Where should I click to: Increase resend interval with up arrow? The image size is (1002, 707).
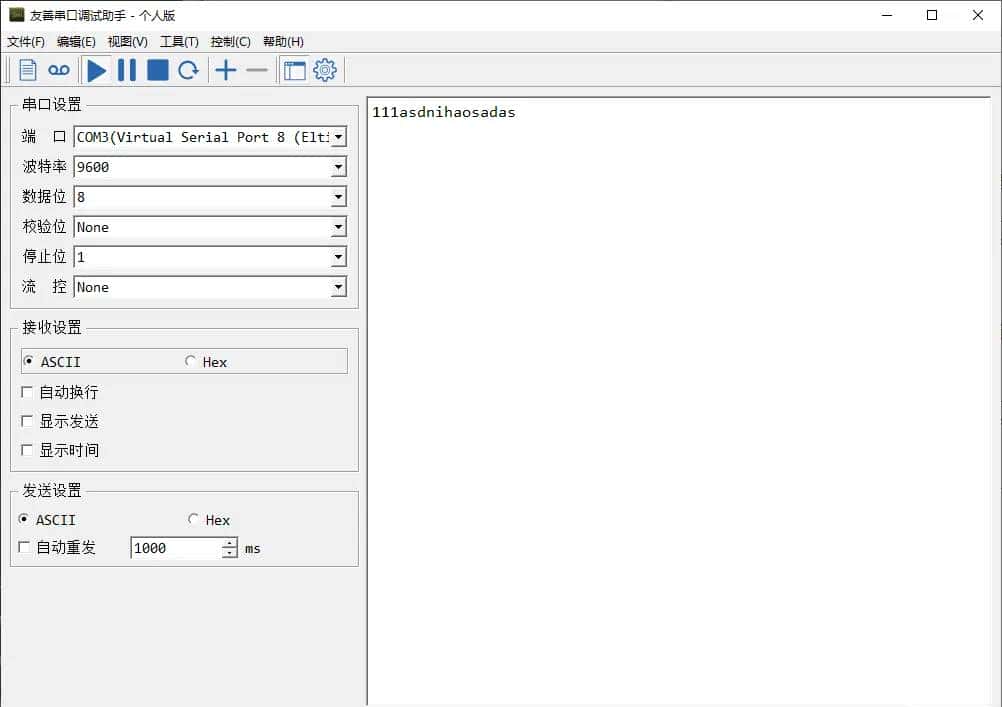[x=230, y=543]
